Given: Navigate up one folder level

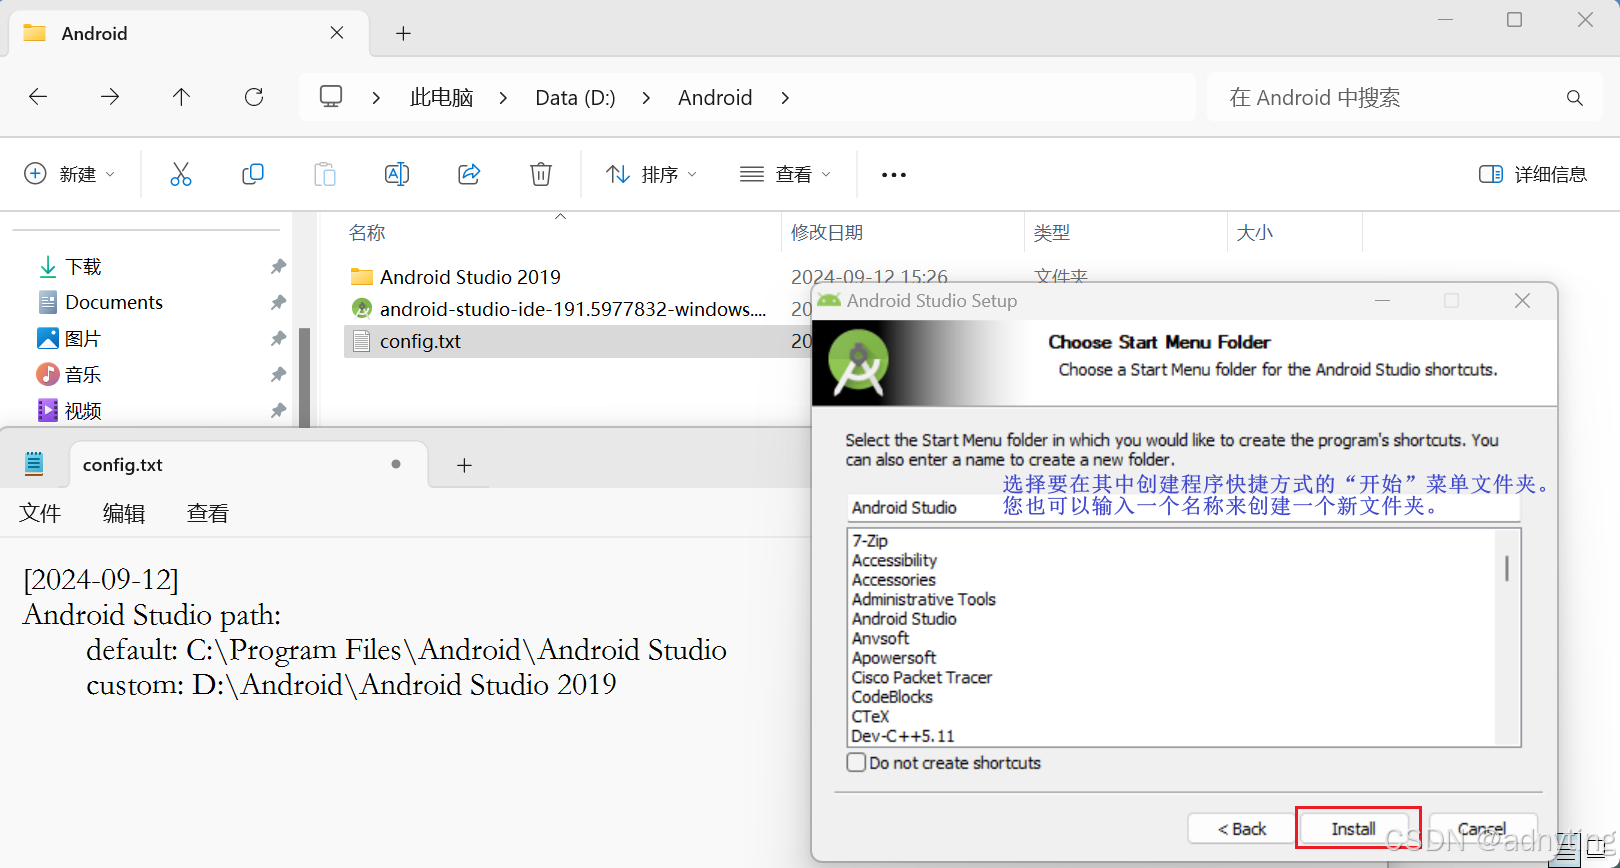Looking at the screenshot, I should point(181,97).
